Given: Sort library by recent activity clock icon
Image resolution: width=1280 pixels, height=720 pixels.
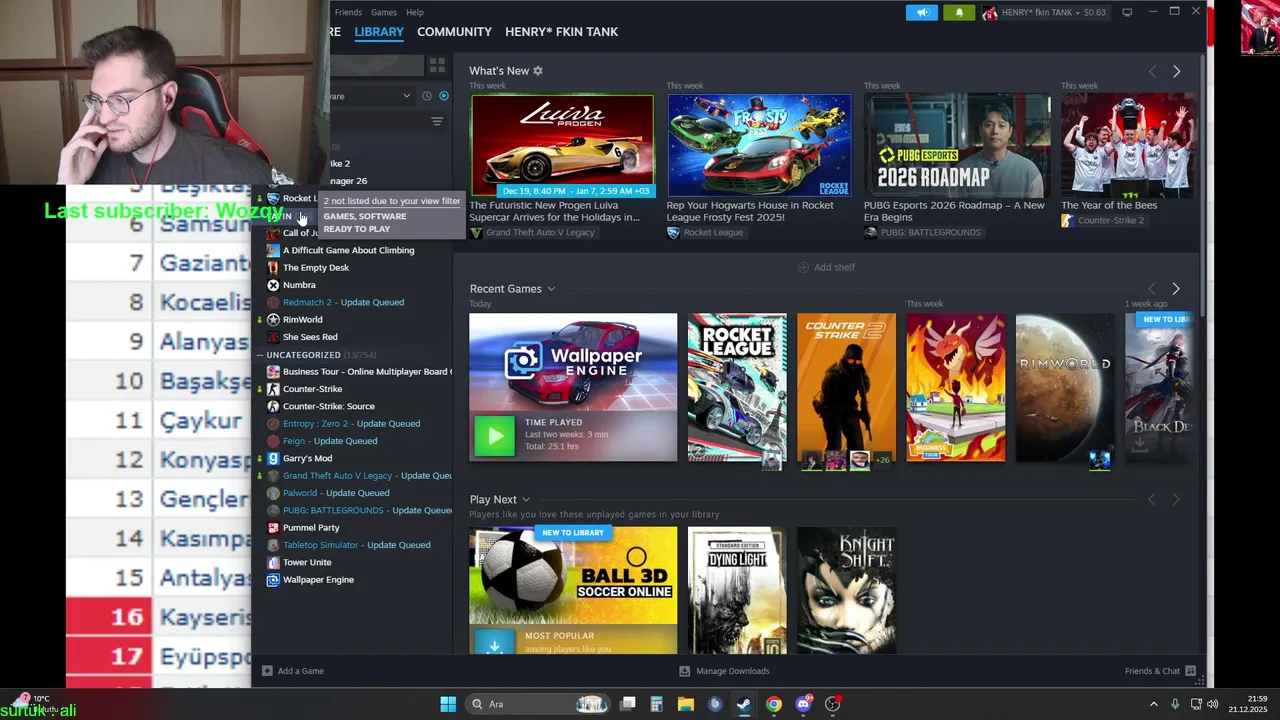Looking at the screenshot, I should [427, 96].
